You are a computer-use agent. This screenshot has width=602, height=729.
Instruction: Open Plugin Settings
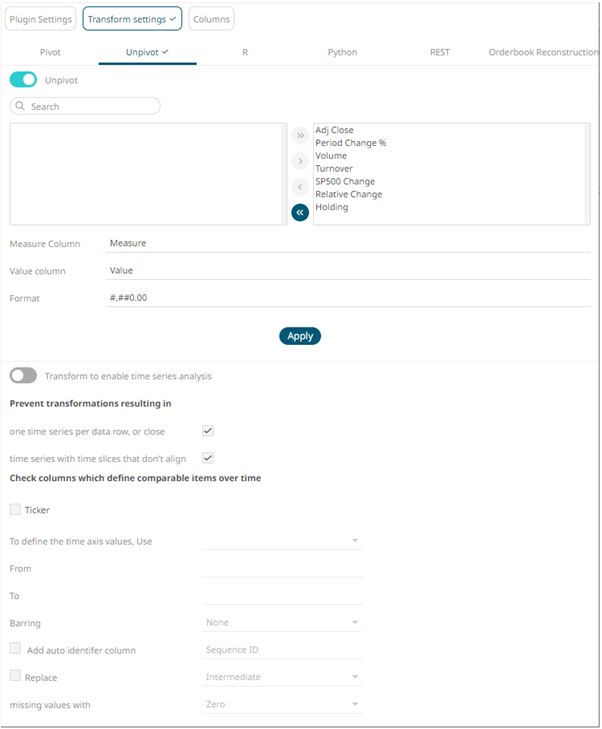(41, 19)
